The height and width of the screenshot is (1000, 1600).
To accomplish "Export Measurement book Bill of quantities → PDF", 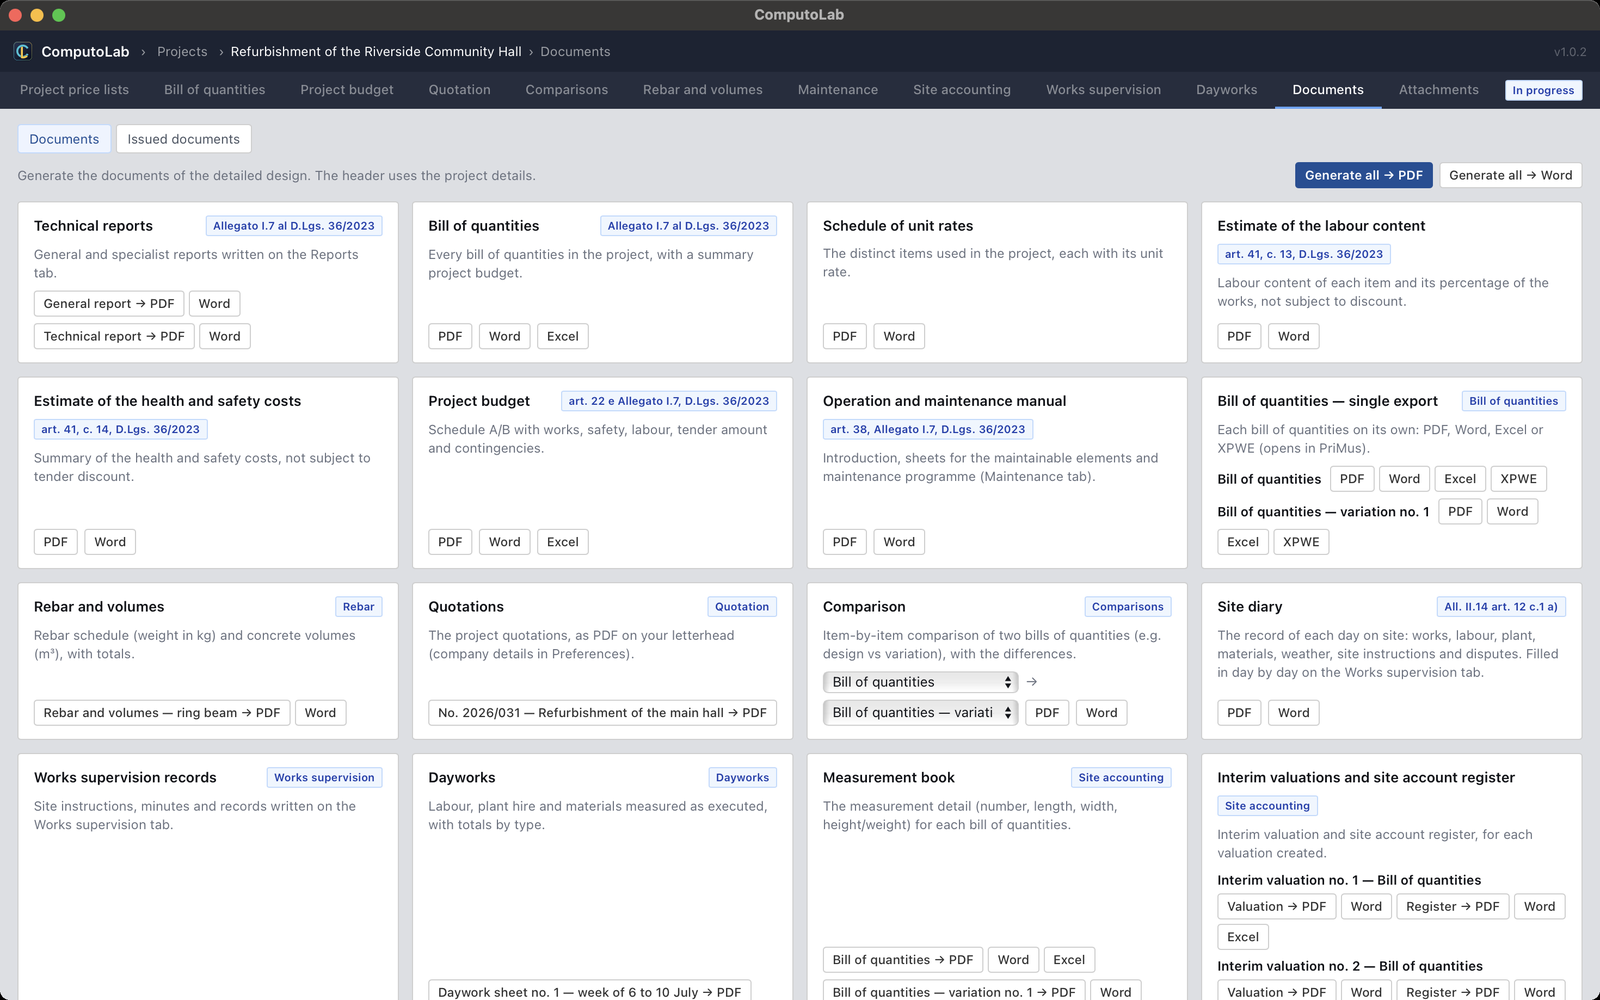I will pyautogui.click(x=903, y=960).
